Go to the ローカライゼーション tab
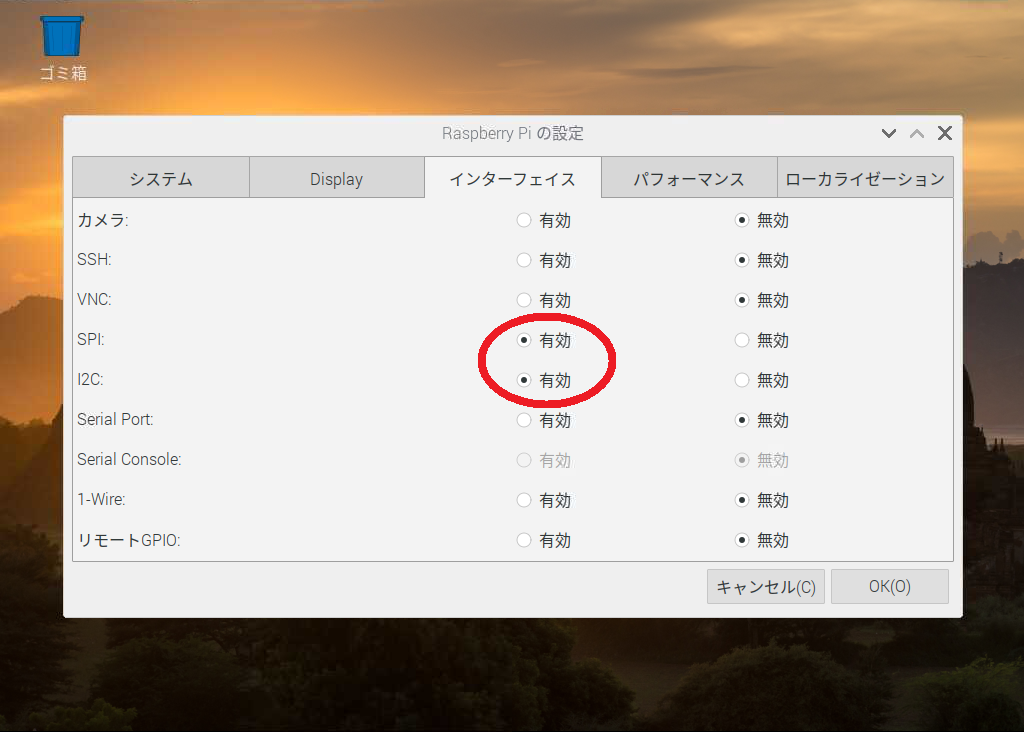This screenshot has width=1024, height=732. (865, 179)
